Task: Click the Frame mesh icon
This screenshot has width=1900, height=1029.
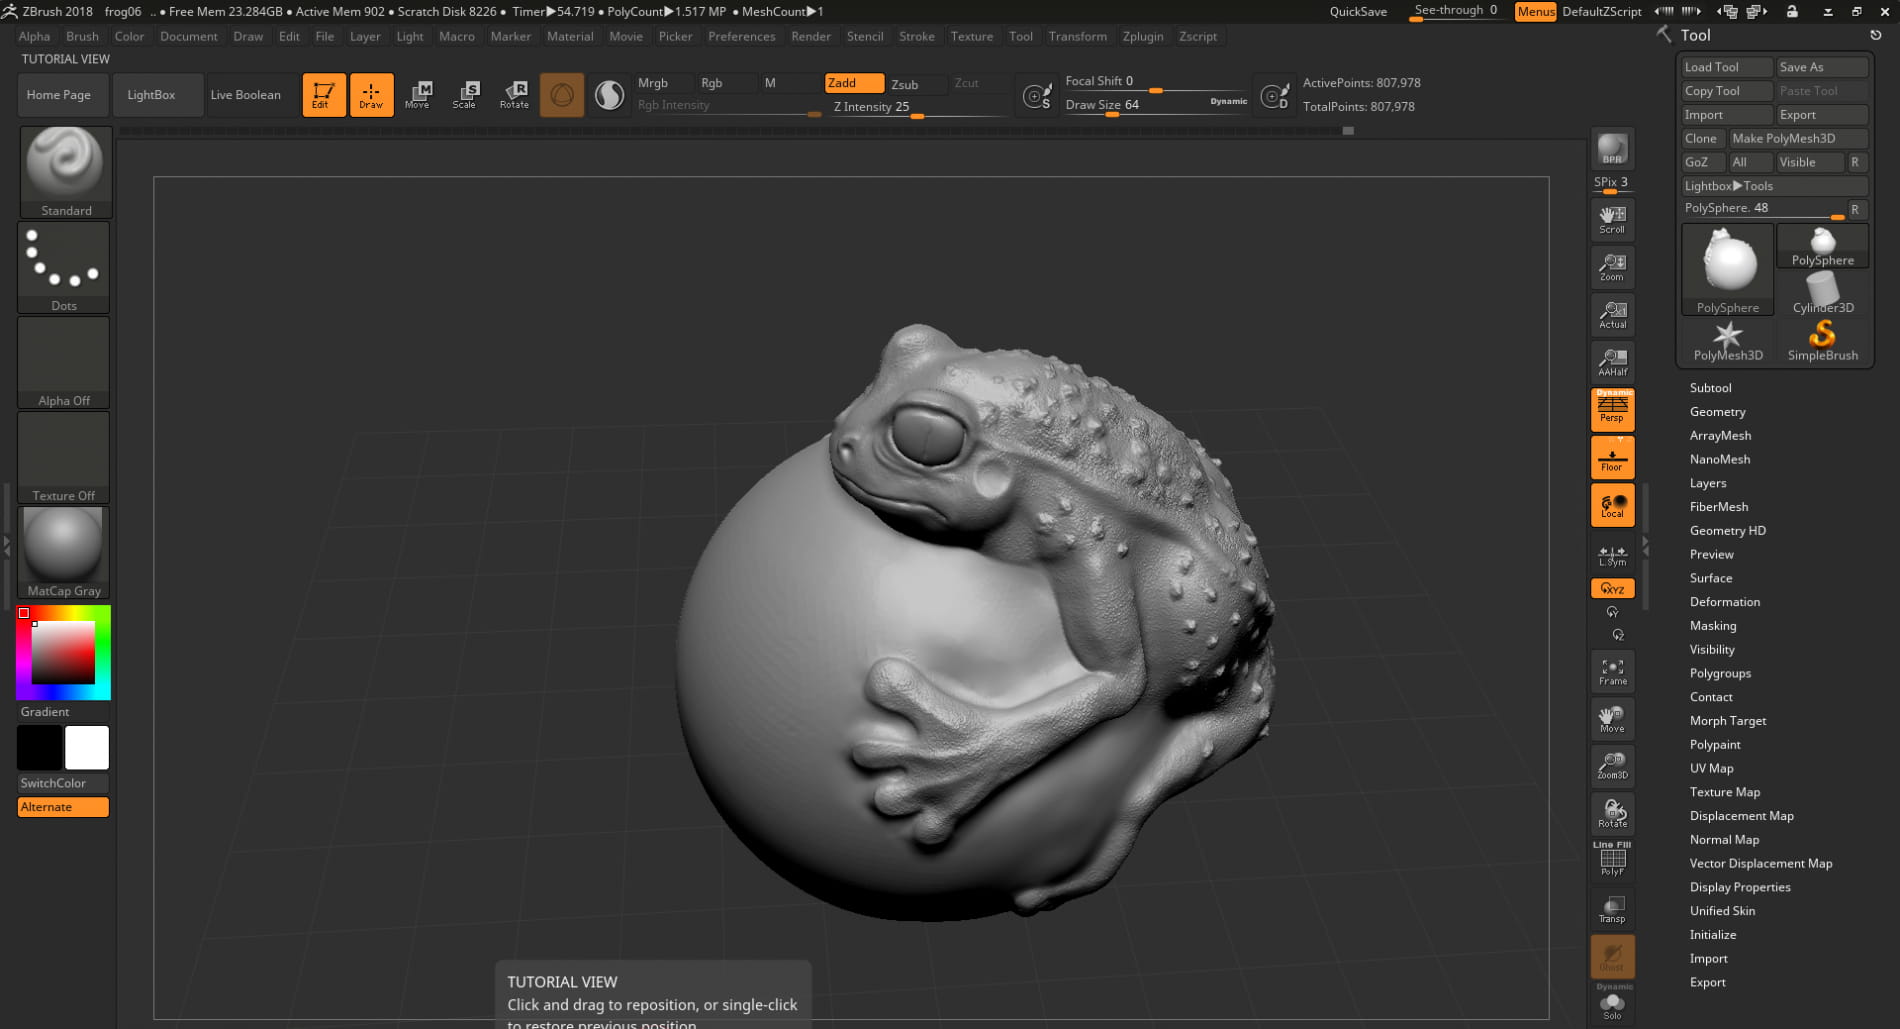Action: [x=1612, y=671]
